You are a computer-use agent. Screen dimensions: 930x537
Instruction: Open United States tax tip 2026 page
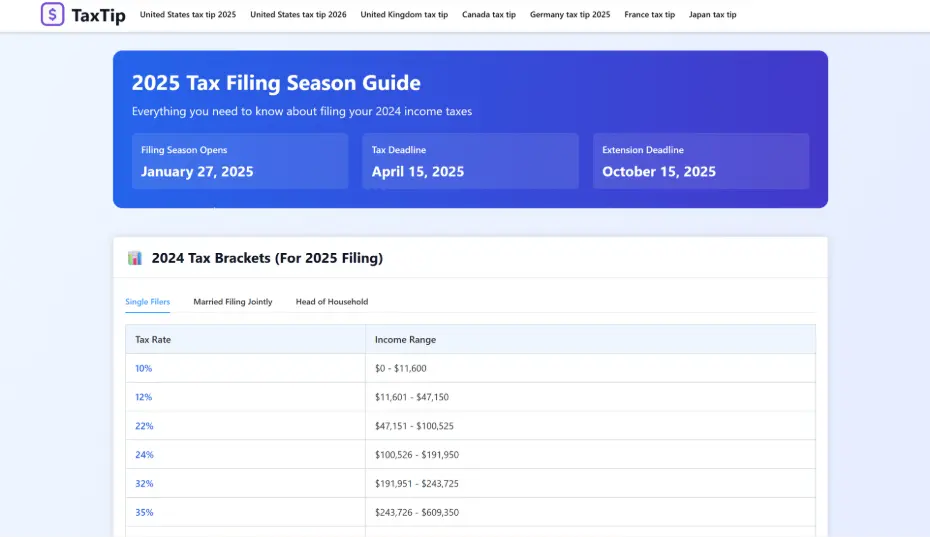pyautogui.click(x=298, y=15)
